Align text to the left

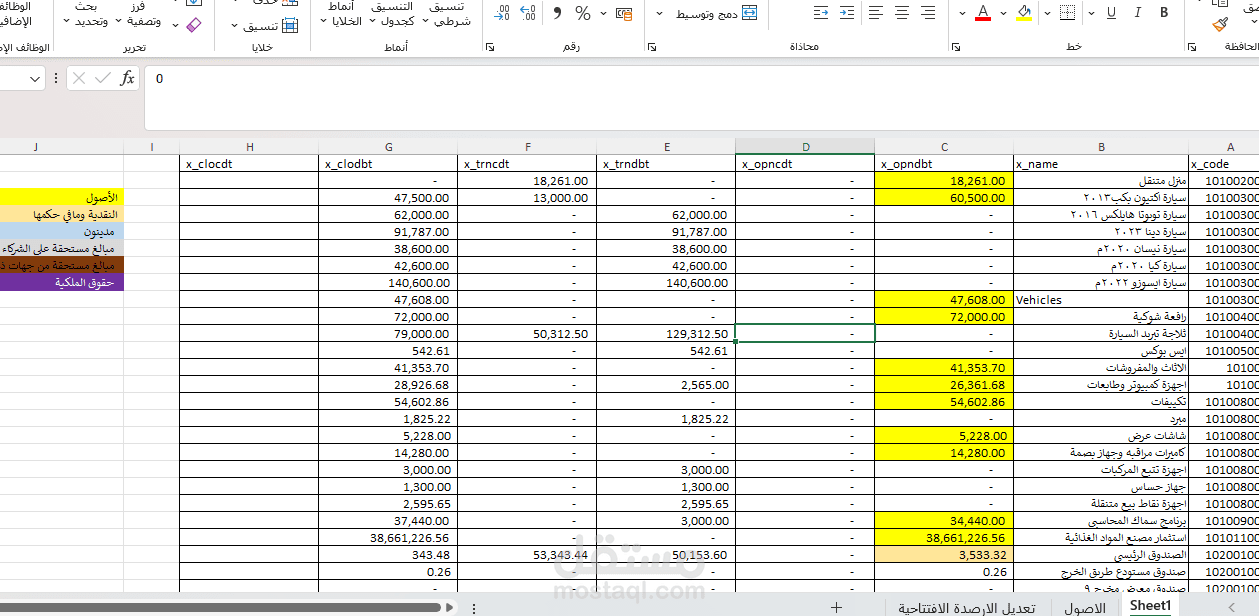pyautogui.click(x=876, y=13)
